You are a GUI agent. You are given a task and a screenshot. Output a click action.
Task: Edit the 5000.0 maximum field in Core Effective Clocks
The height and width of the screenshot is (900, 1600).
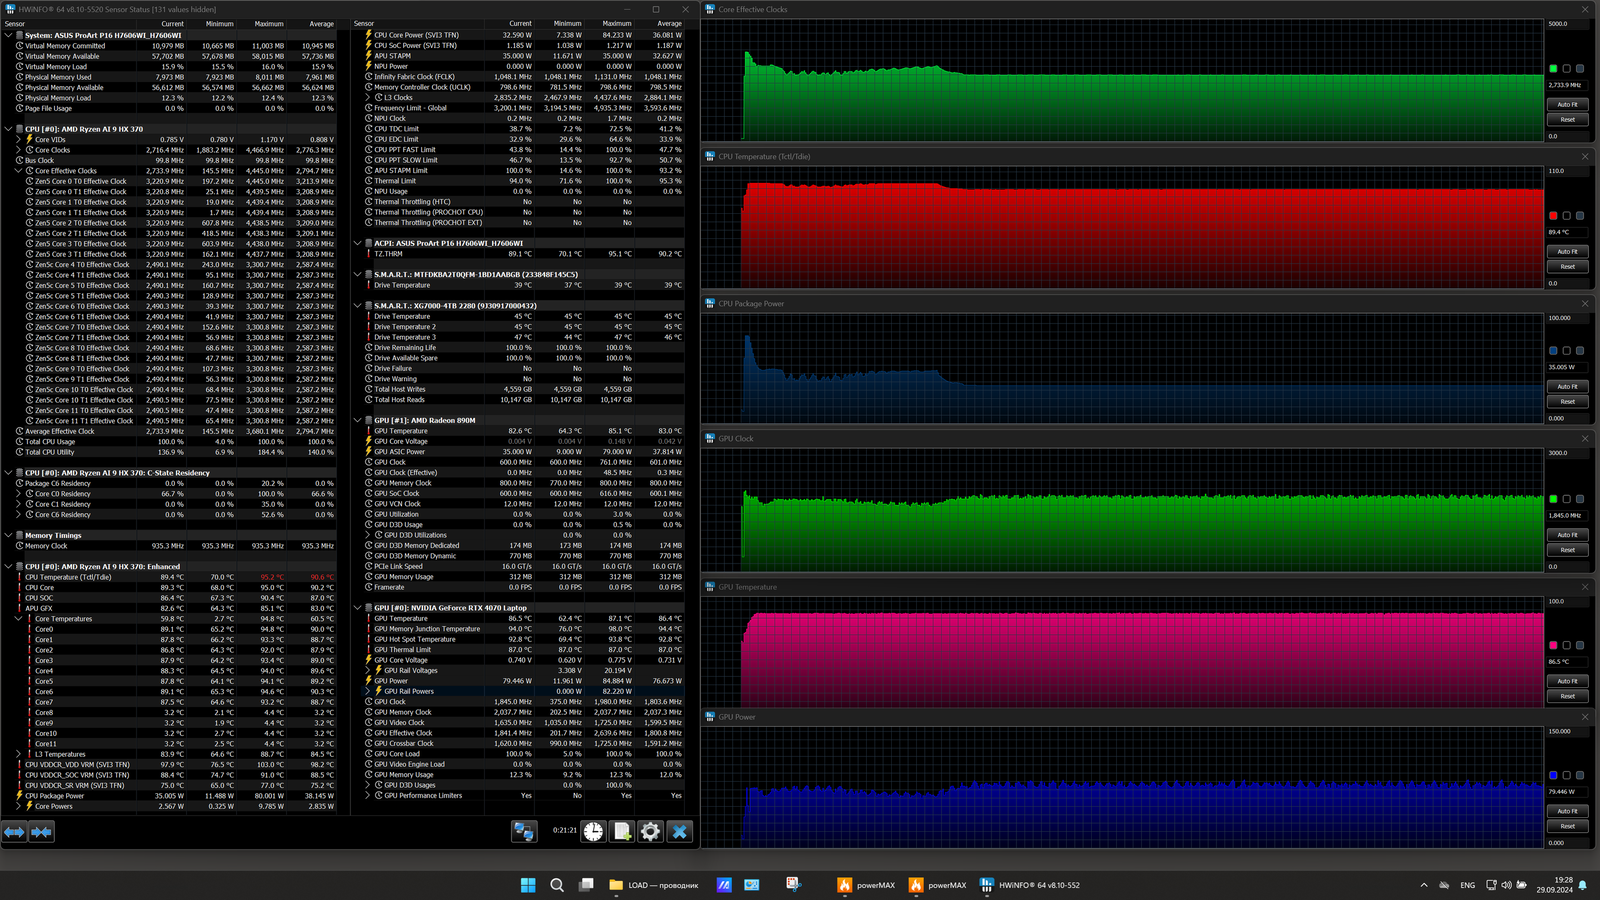(1567, 24)
